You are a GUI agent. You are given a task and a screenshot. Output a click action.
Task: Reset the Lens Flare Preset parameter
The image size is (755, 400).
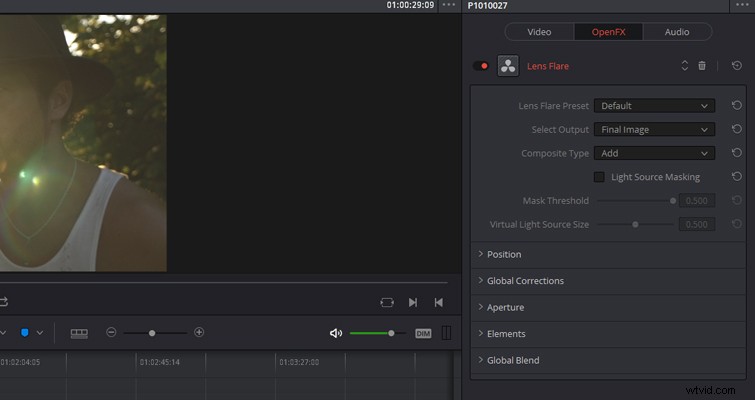click(737, 105)
